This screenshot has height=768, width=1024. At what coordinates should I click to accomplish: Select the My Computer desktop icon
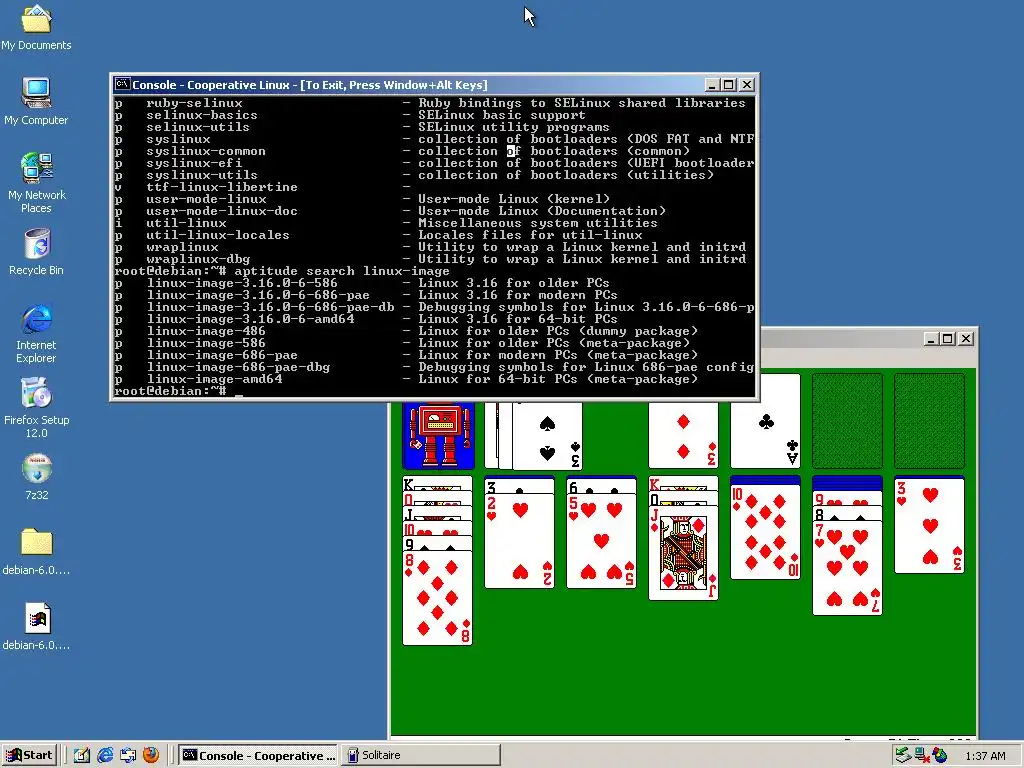(x=36, y=101)
